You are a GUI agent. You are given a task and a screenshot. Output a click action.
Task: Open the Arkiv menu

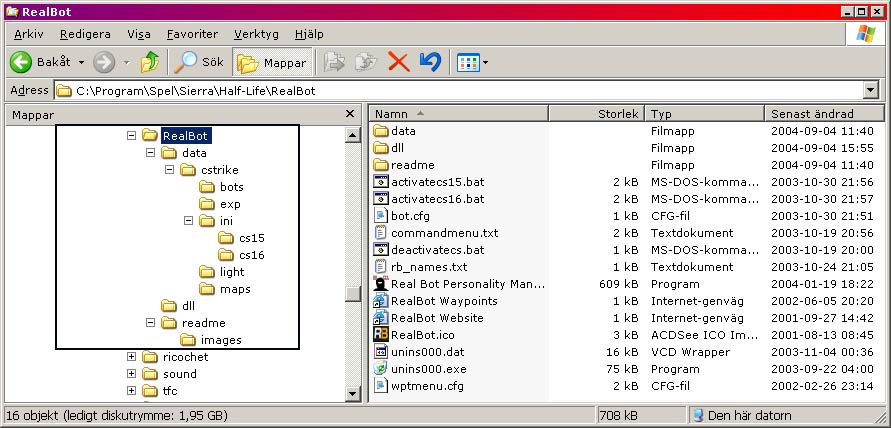(x=29, y=34)
